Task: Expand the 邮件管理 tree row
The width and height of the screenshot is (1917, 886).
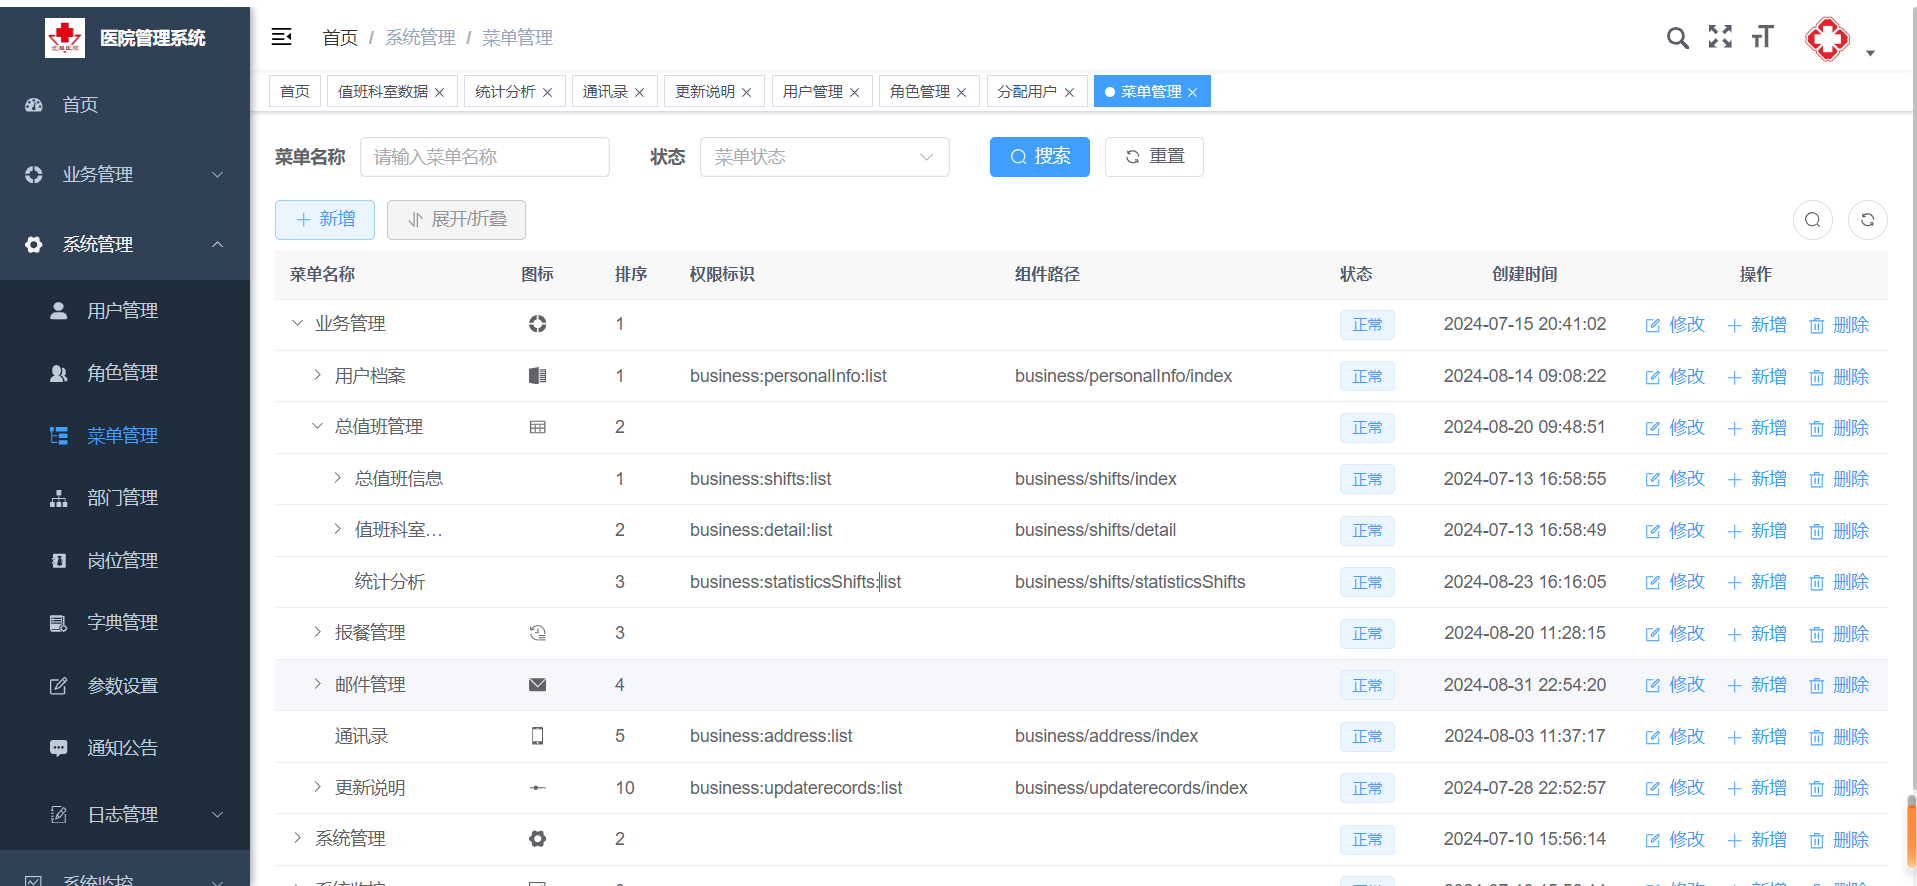Action: [317, 684]
